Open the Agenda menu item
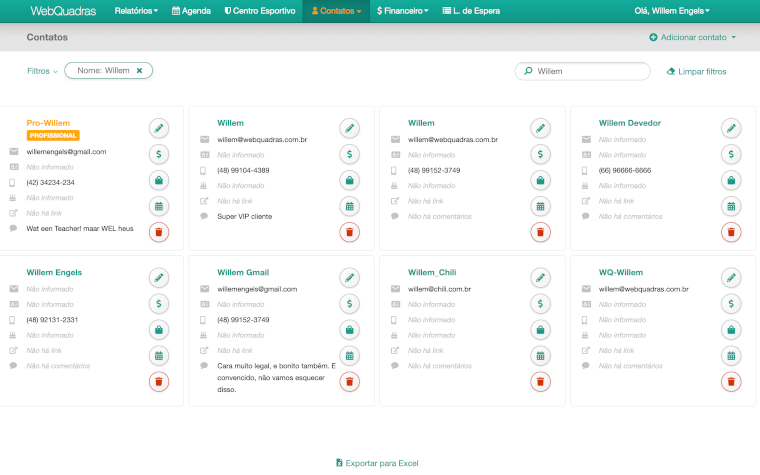 tap(191, 11)
